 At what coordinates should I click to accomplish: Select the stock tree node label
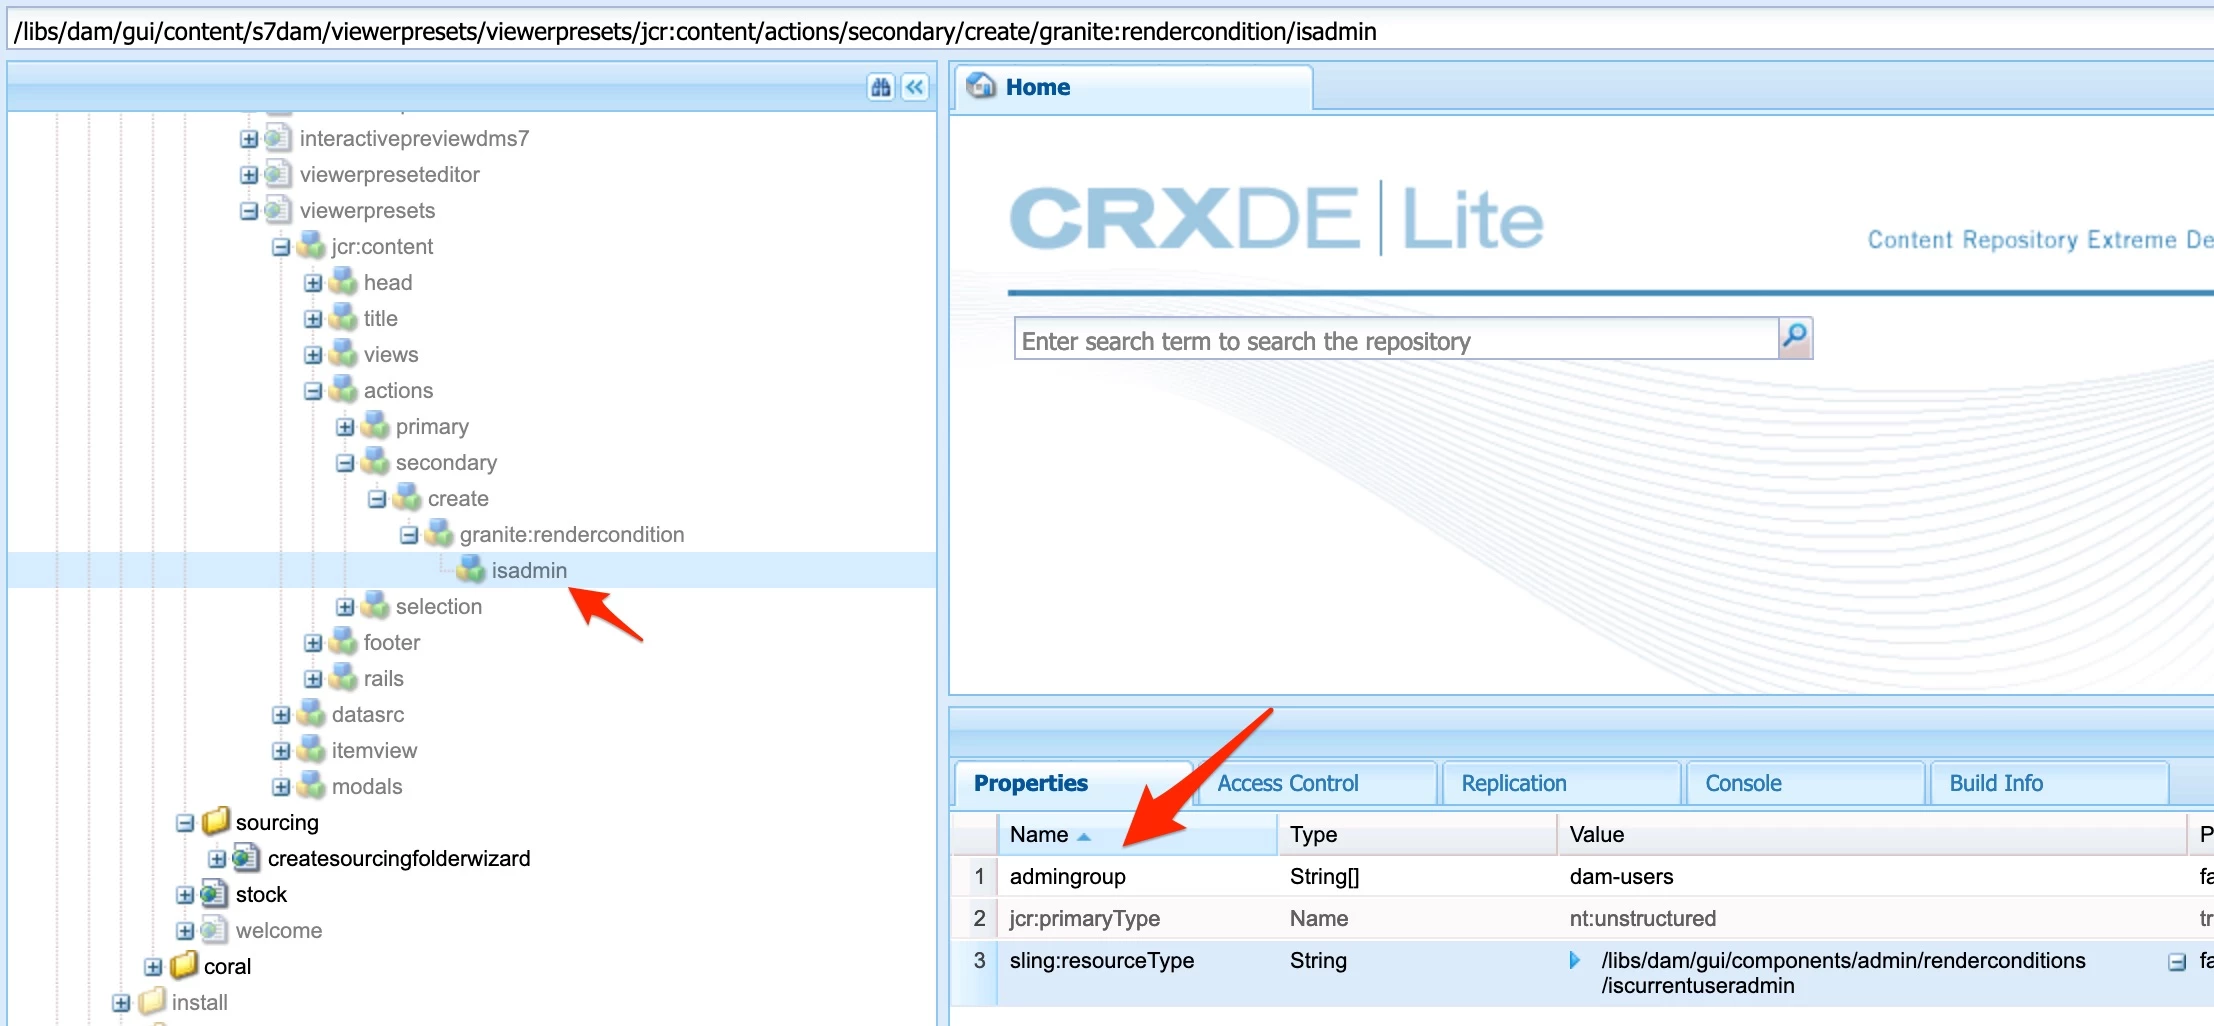click(x=261, y=894)
